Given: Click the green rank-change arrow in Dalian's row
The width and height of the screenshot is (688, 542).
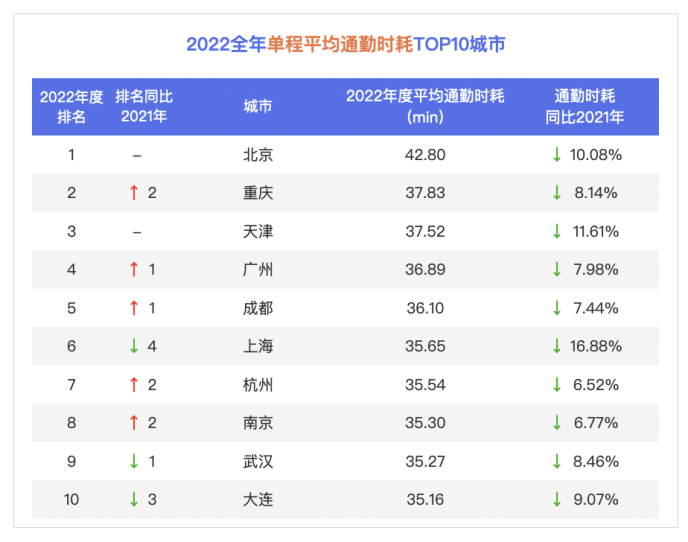Looking at the screenshot, I should point(133,499).
